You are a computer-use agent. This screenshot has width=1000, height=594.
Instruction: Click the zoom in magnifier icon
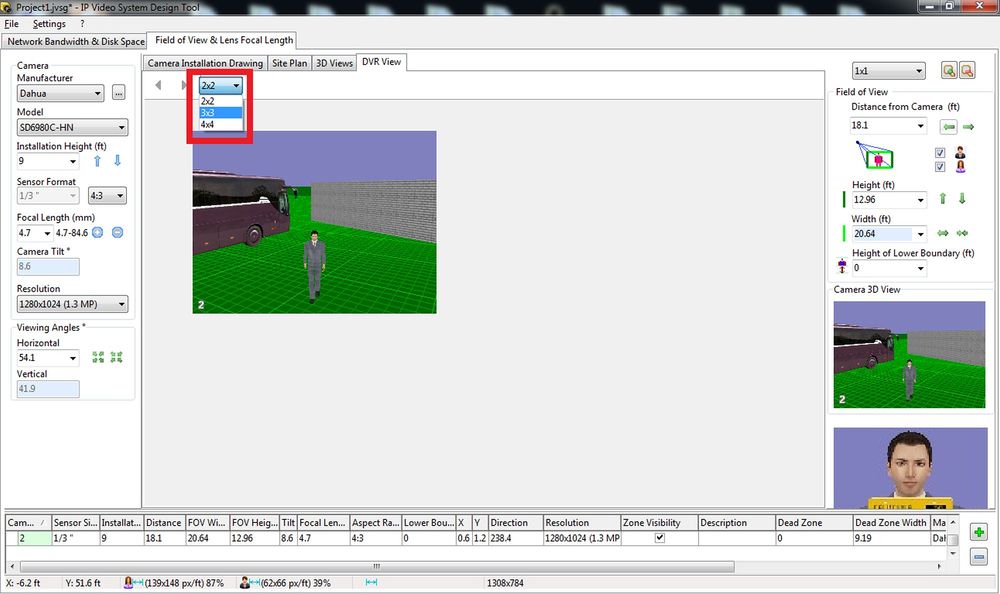[x=948, y=71]
